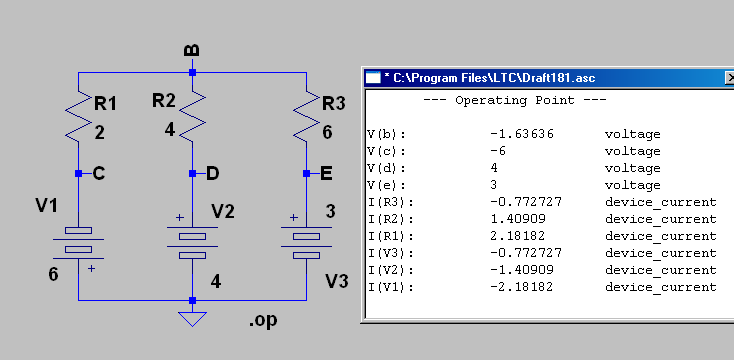This screenshot has width=734, height=360.
Task: Select the .op SPICE directive
Action: click(264, 320)
